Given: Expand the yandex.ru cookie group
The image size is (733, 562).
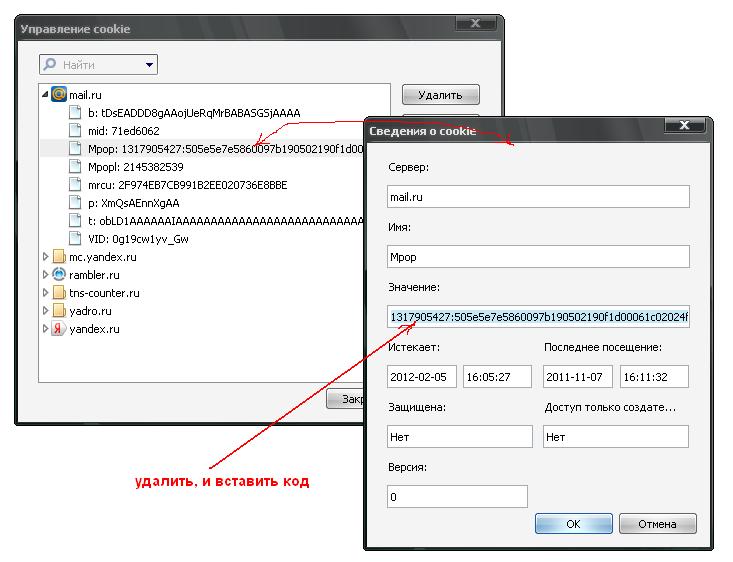Looking at the screenshot, I should click(x=45, y=329).
